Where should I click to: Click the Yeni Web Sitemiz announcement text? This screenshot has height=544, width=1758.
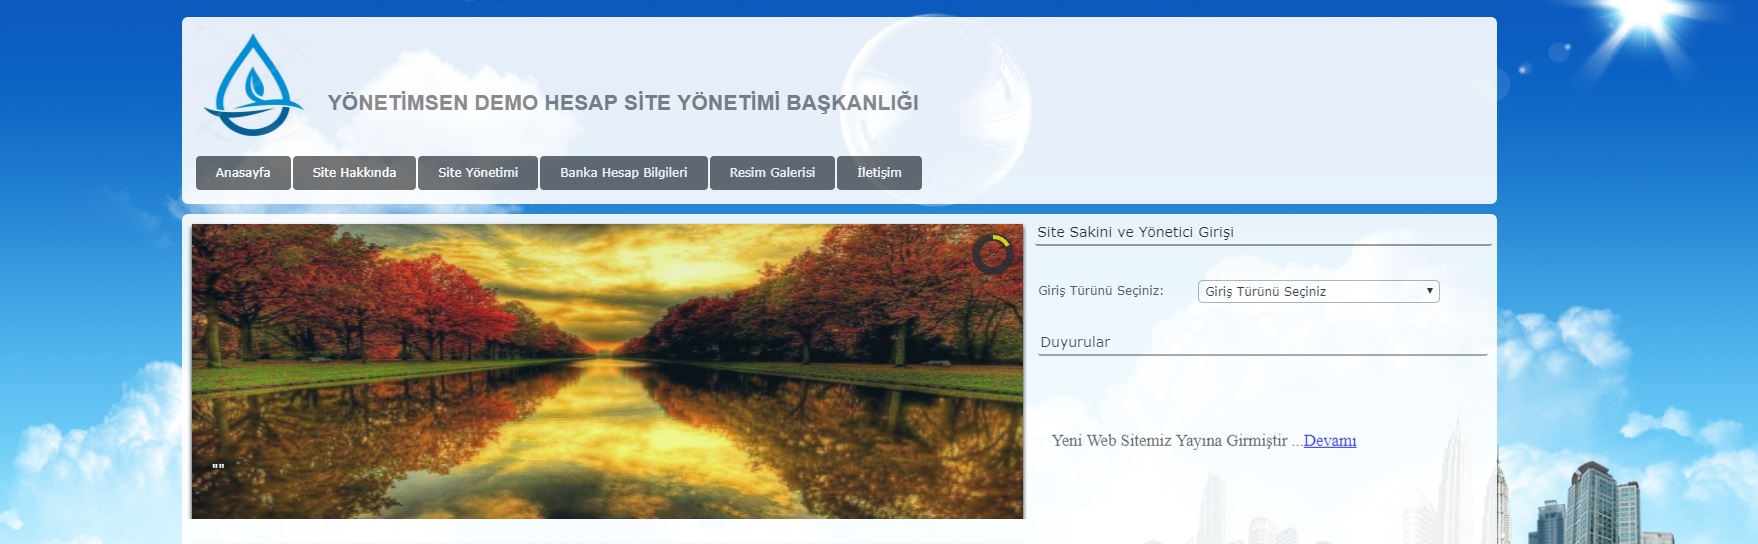click(1169, 441)
